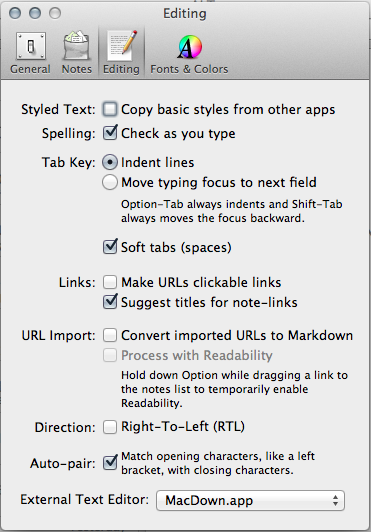Open the External Text Editor MacDown.app dropdown

coord(250,500)
